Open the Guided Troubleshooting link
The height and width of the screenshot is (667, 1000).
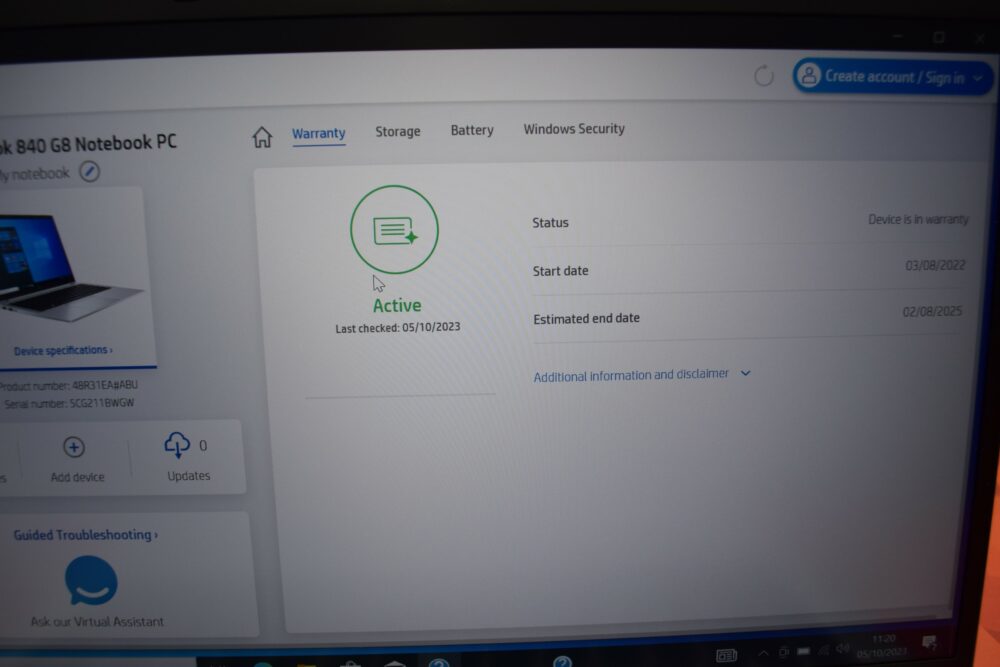click(x=85, y=535)
